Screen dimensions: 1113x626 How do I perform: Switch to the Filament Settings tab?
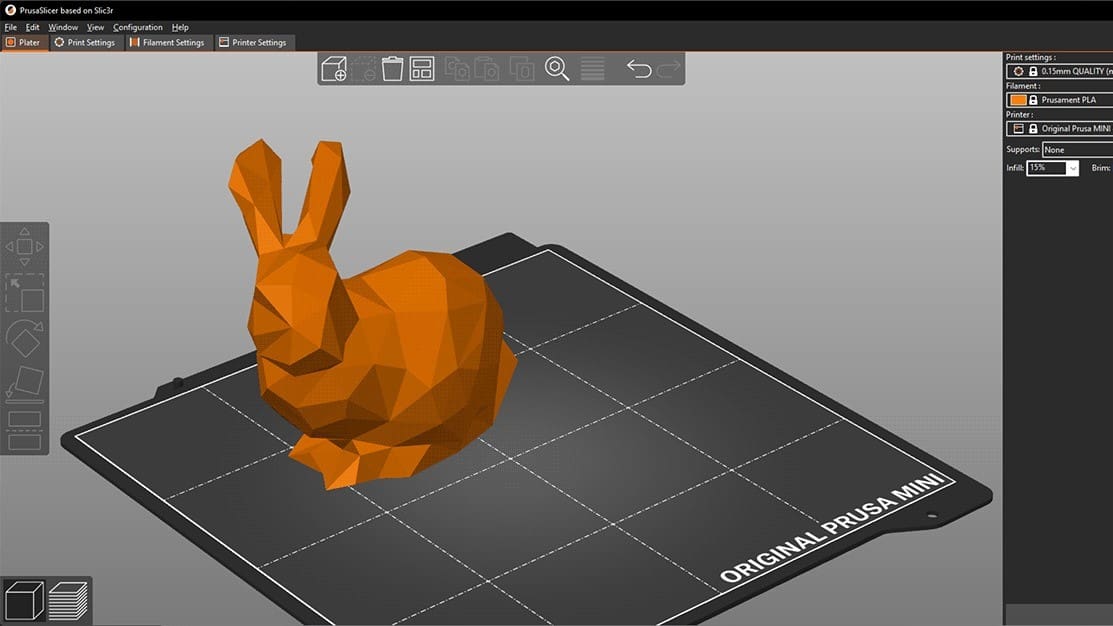click(168, 43)
